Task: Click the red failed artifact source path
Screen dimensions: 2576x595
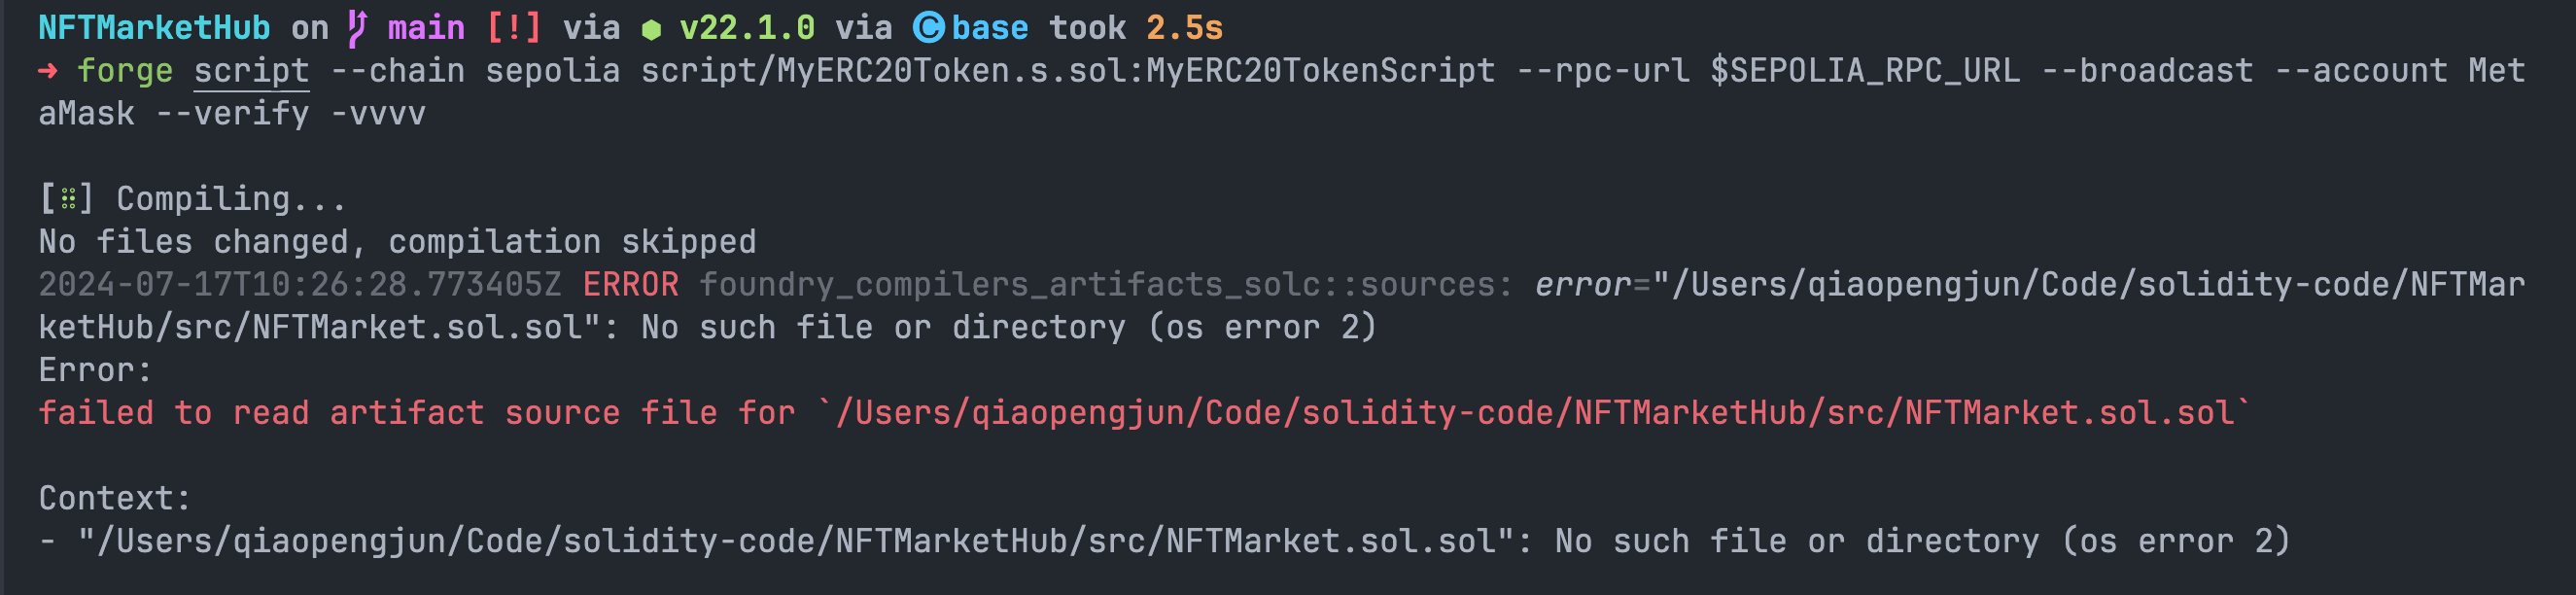Action: 1534,413
